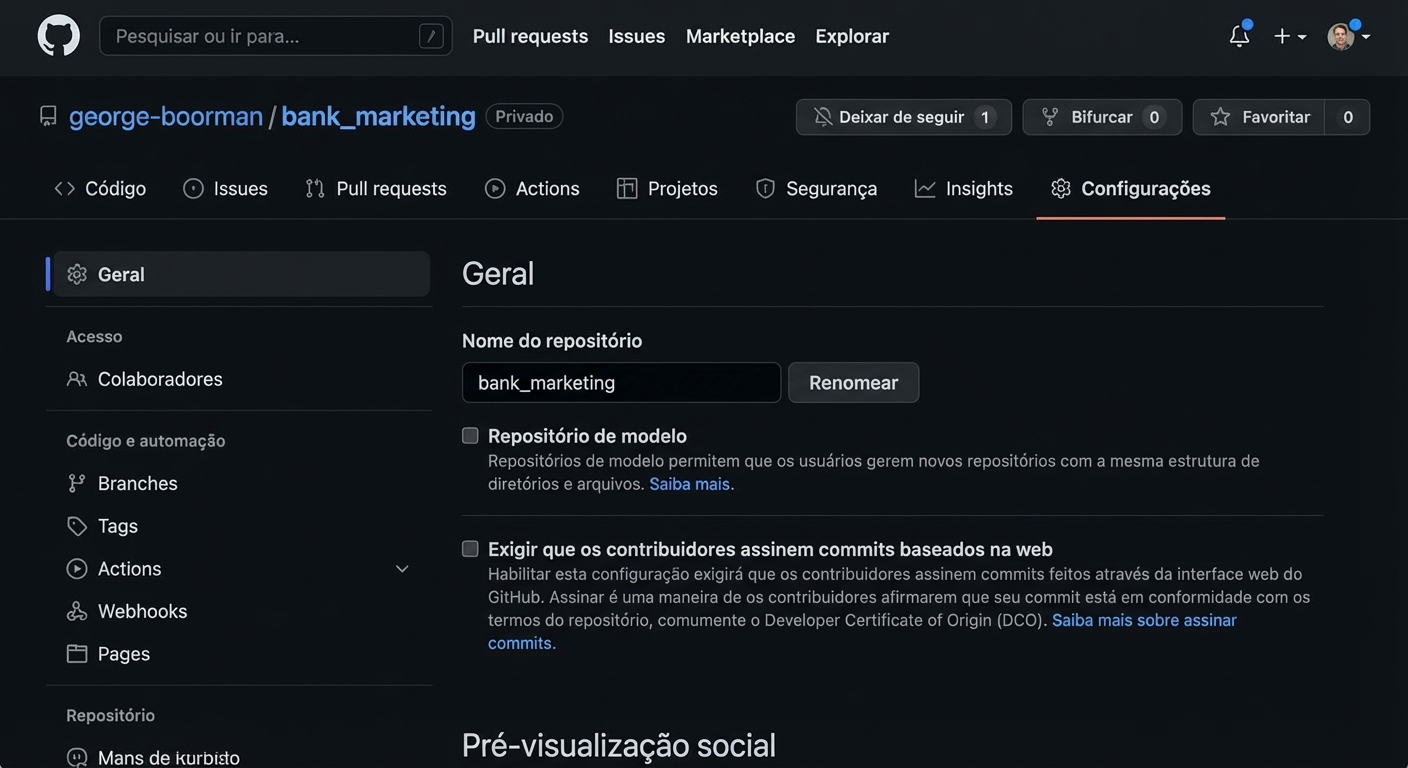This screenshot has height=768, width=1408.
Task: Go to Tags settings in the sidebar
Action: (x=116, y=526)
